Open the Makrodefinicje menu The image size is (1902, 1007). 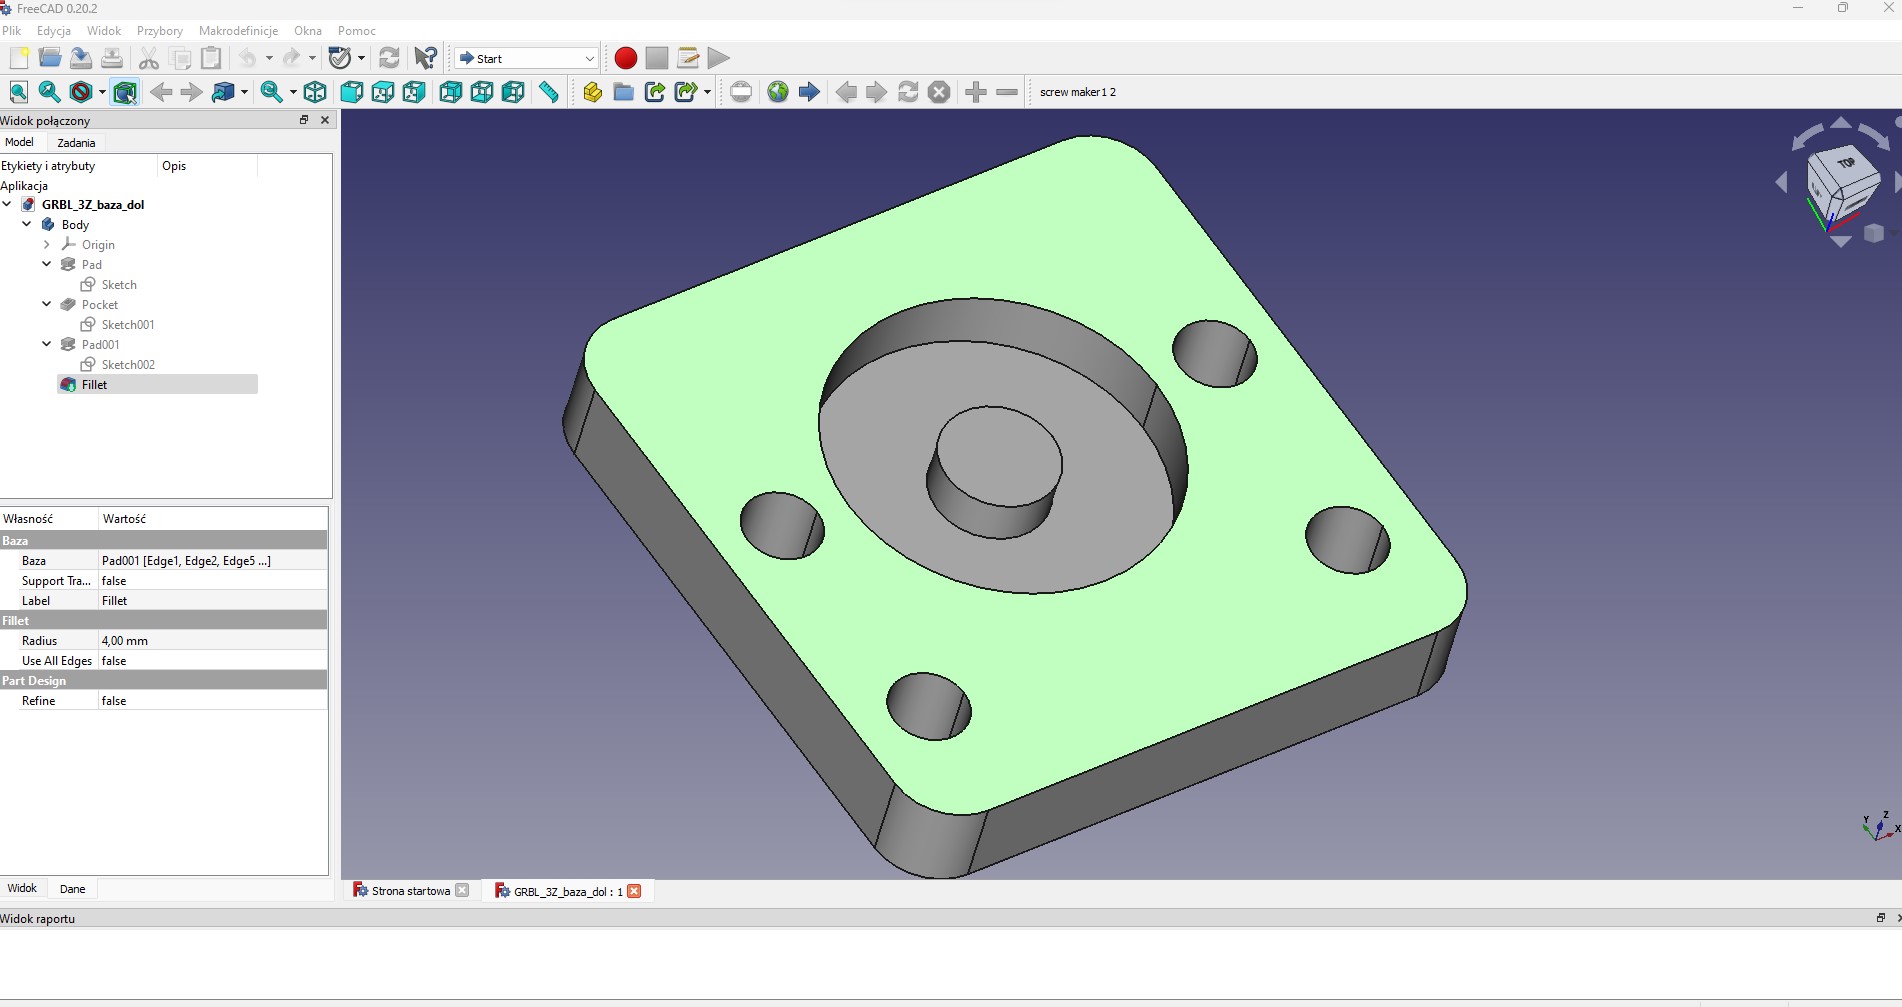click(x=238, y=31)
